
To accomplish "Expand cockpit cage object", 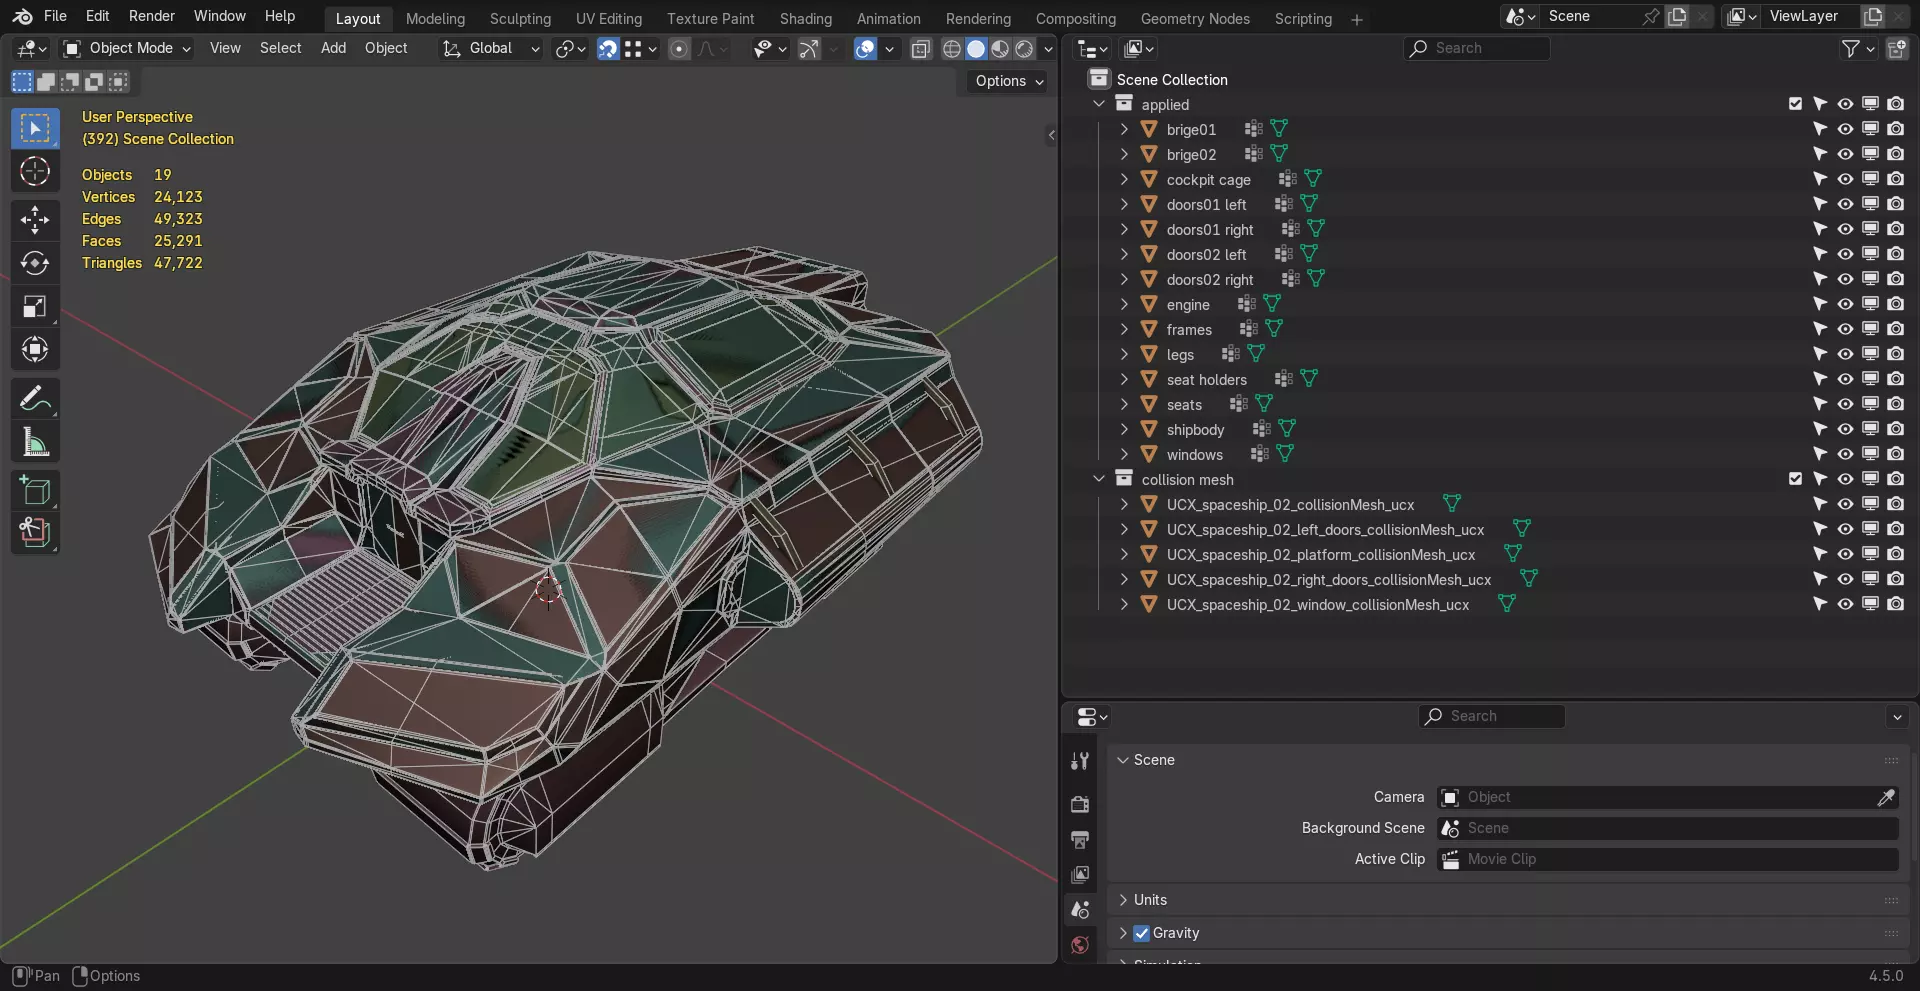I will [1124, 179].
